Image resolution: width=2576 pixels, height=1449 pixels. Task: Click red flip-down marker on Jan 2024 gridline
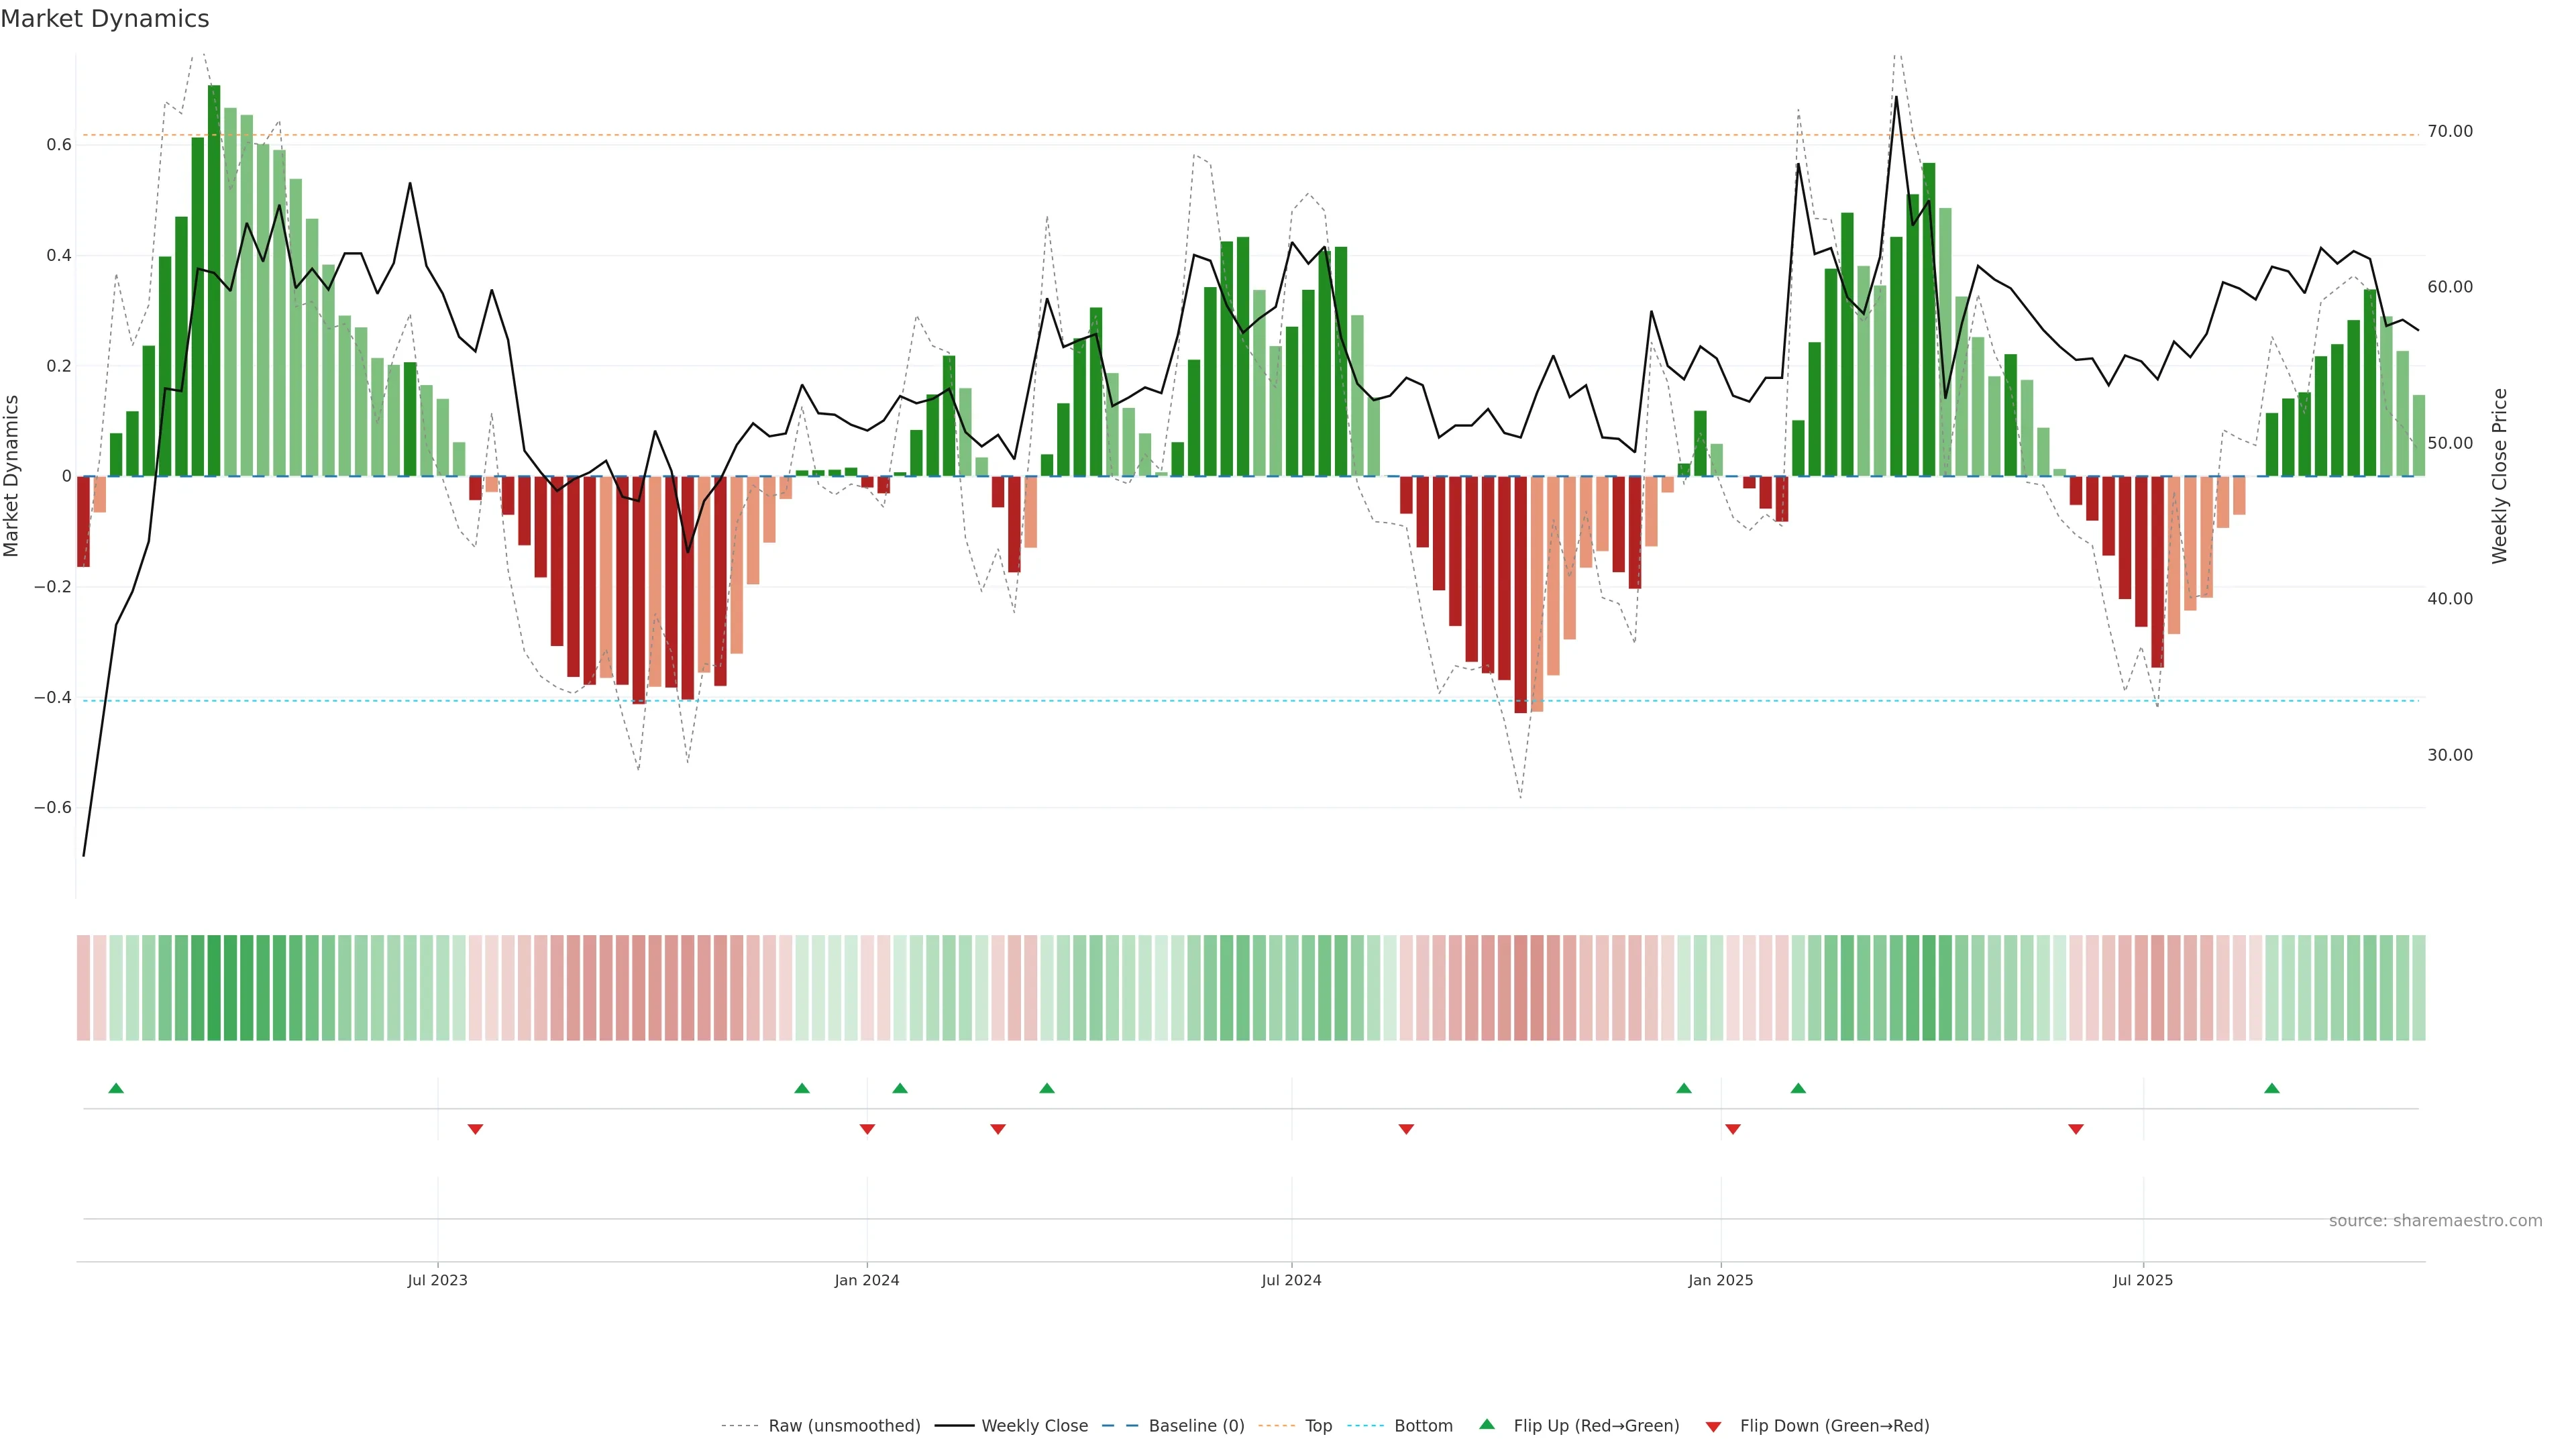pos(867,1129)
